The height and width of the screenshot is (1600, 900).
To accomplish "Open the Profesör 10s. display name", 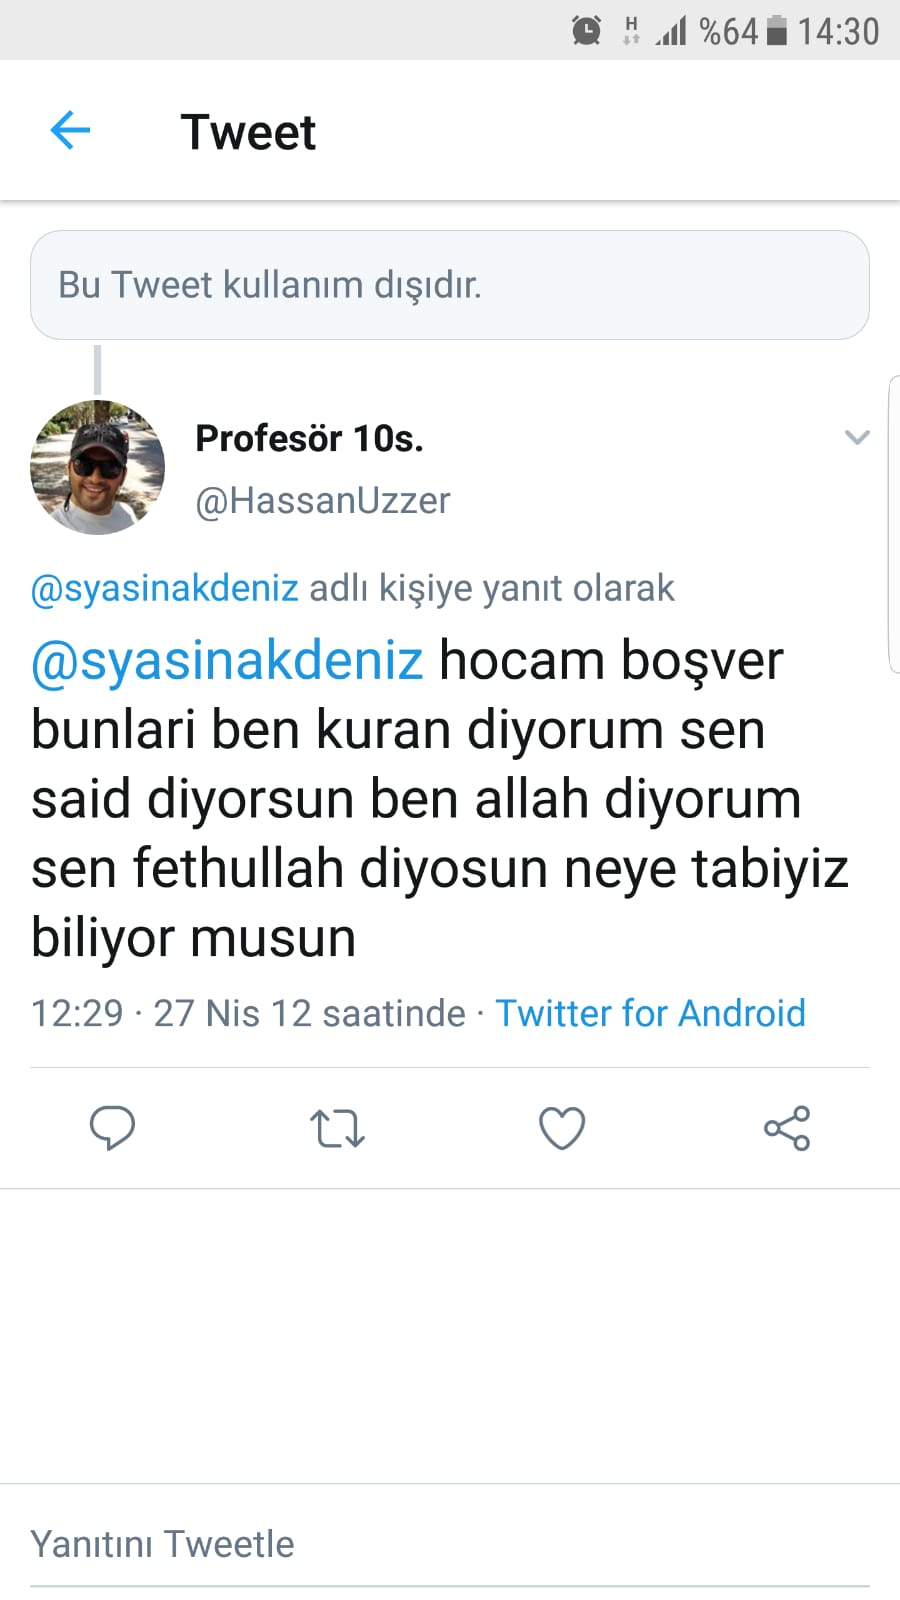I will [309, 438].
